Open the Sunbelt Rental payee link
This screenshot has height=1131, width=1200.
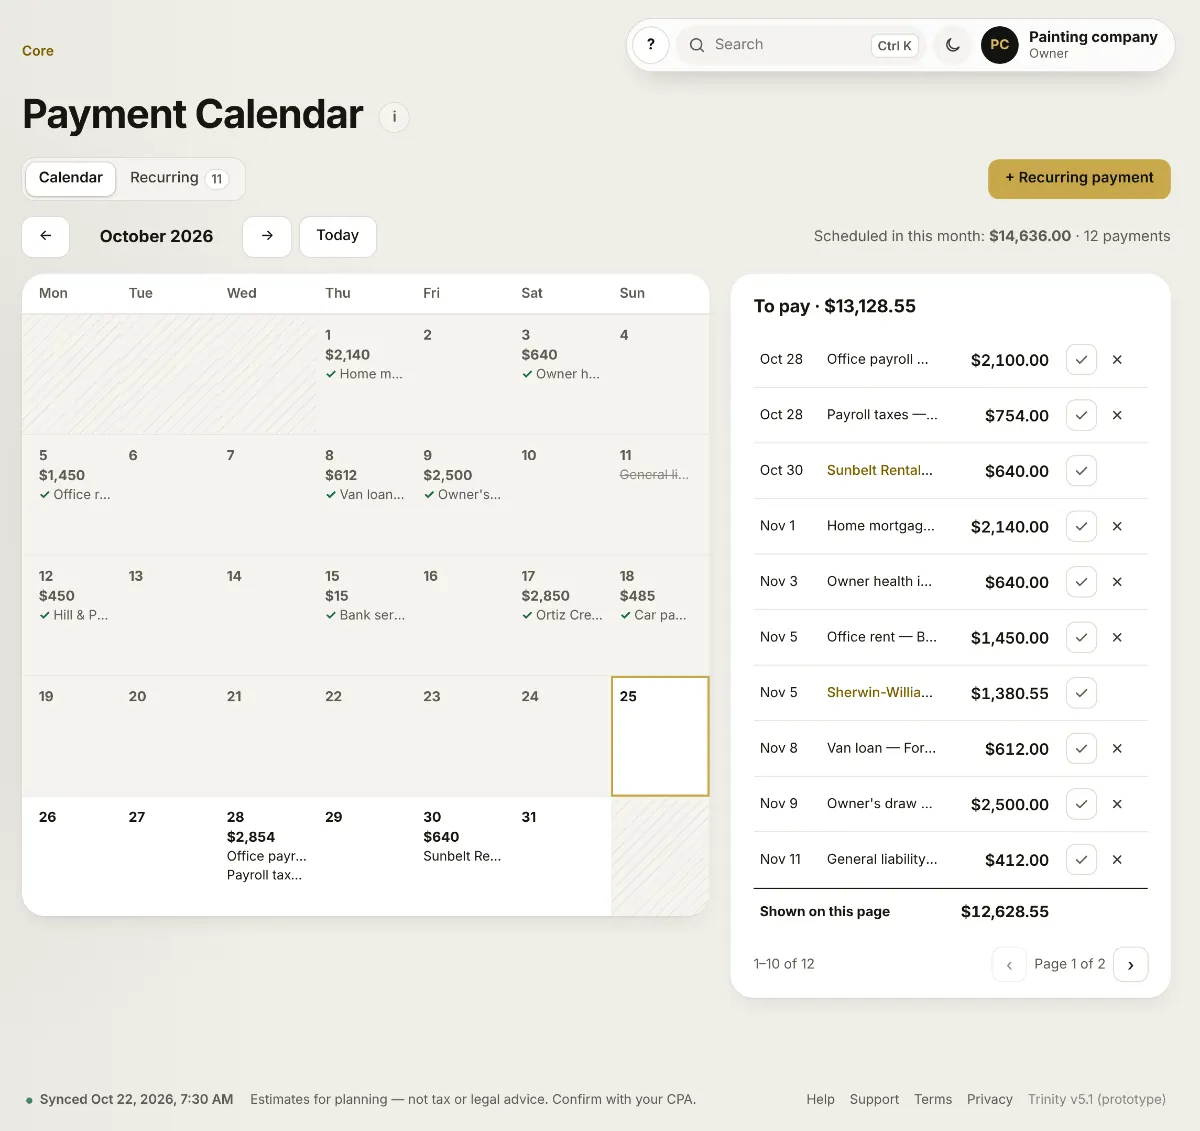coord(880,470)
